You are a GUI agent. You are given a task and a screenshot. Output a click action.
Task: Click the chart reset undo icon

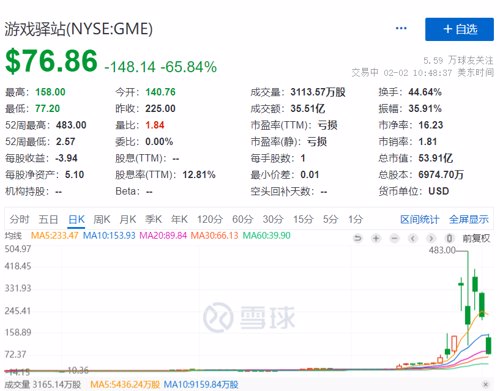(357, 238)
